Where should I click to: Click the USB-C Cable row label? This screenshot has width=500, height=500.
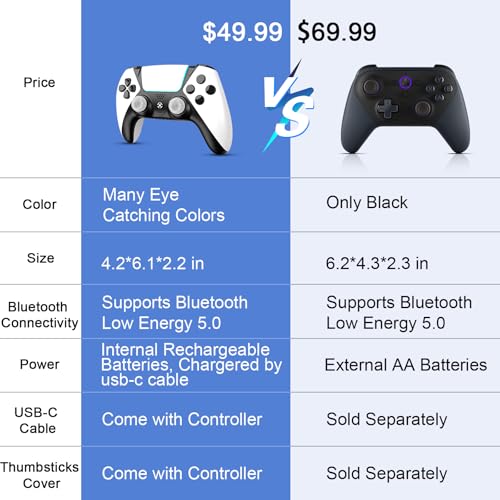point(37,420)
